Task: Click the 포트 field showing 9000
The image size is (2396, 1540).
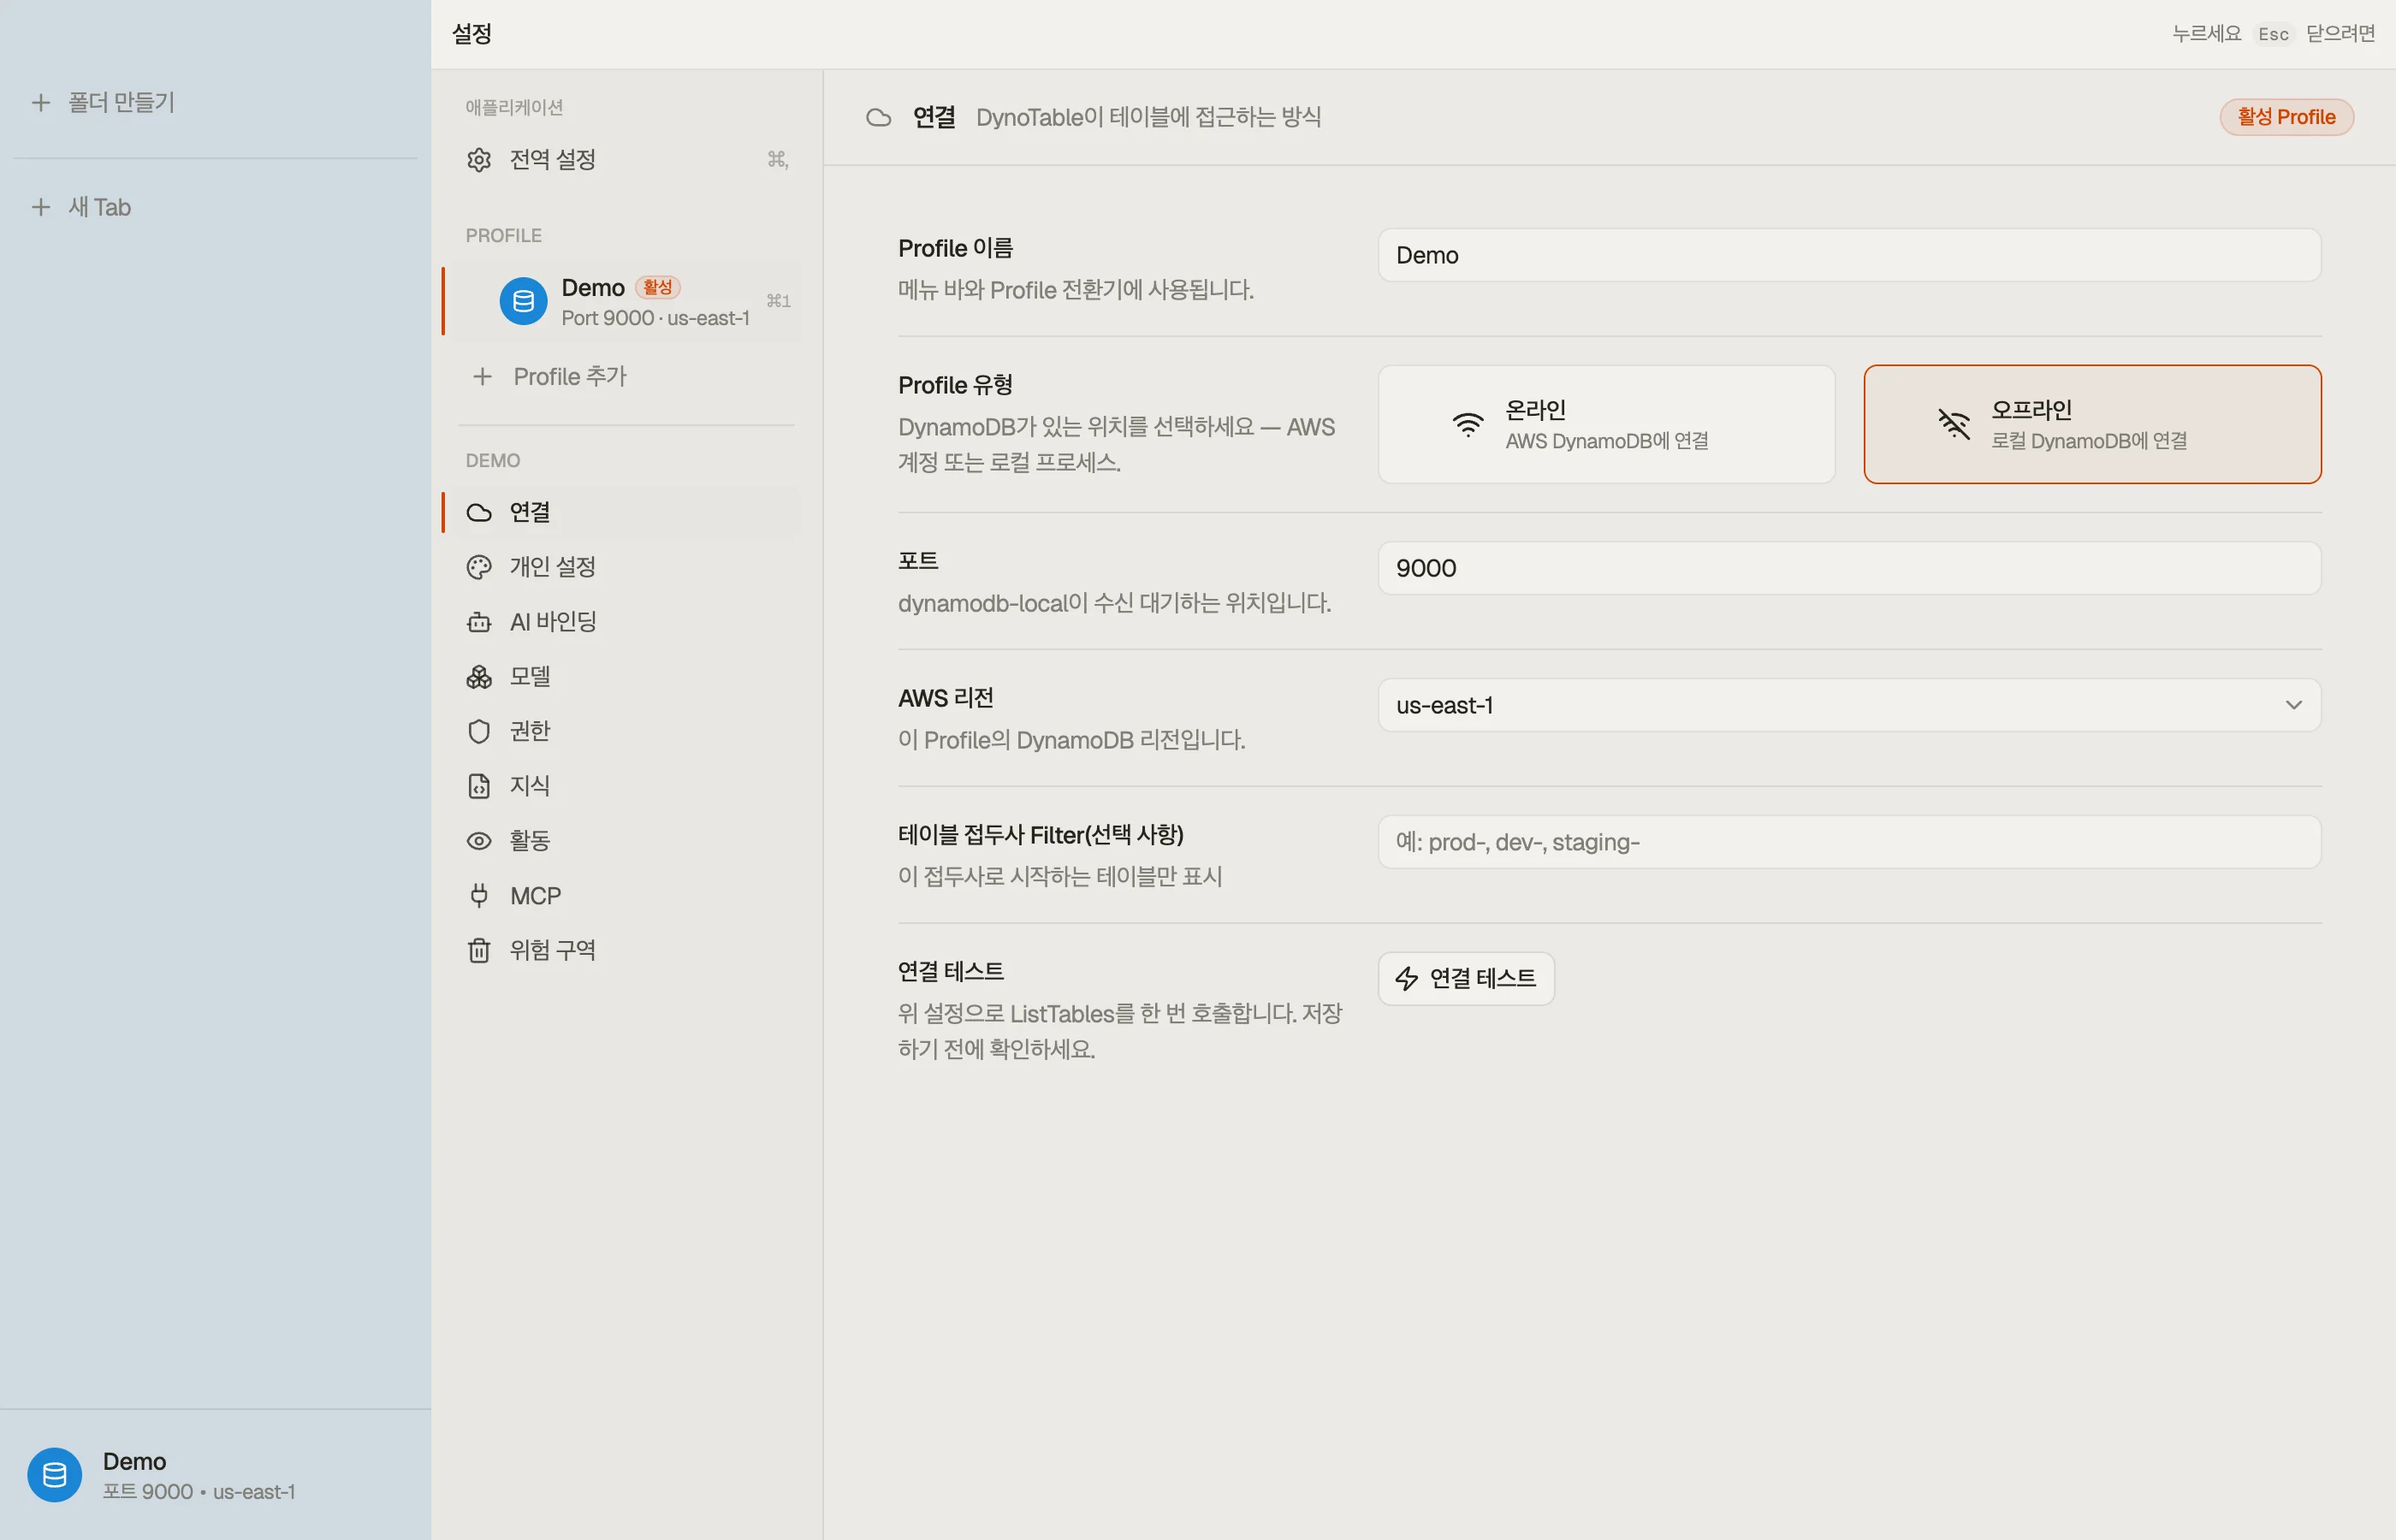Action: tap(1849, 568)
